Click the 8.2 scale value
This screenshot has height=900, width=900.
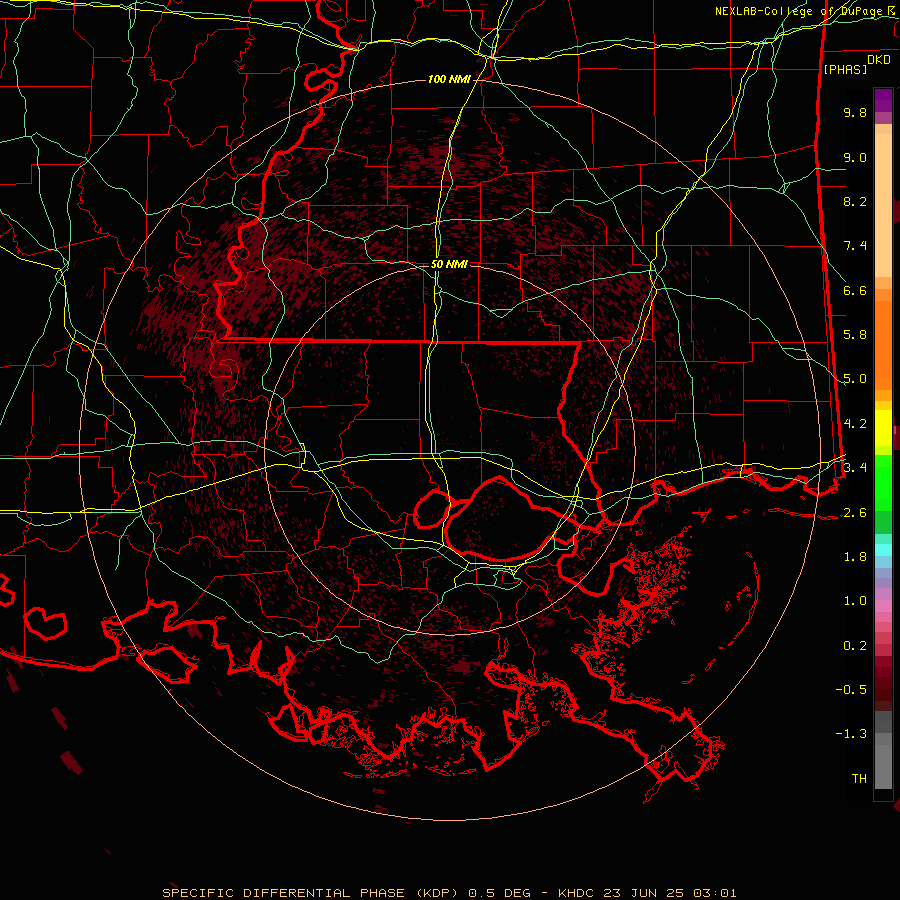pyautogui.click(x=855, y=201)
